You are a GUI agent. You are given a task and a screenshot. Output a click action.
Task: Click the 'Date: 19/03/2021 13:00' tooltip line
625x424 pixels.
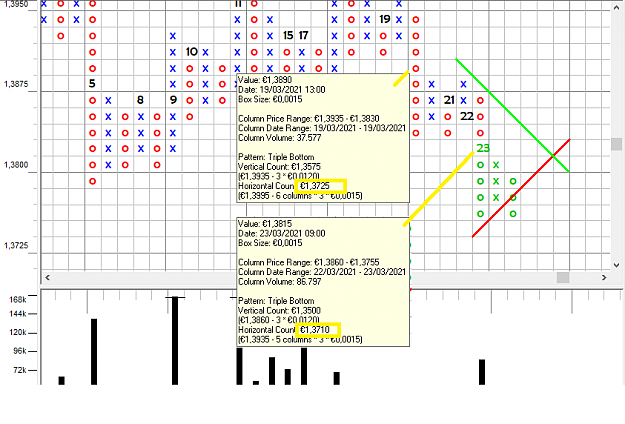[x=282, y=89]
